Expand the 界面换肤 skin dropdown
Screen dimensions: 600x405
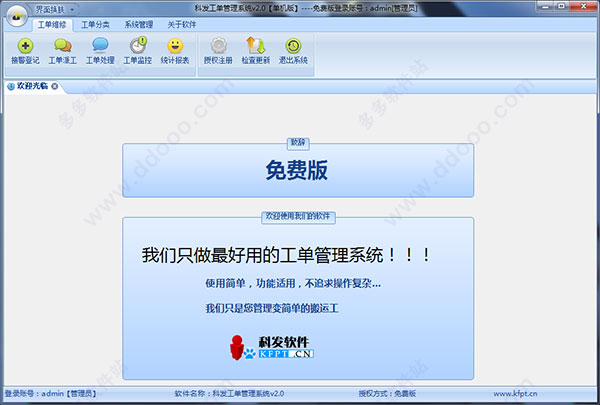[x=72, y=9]
